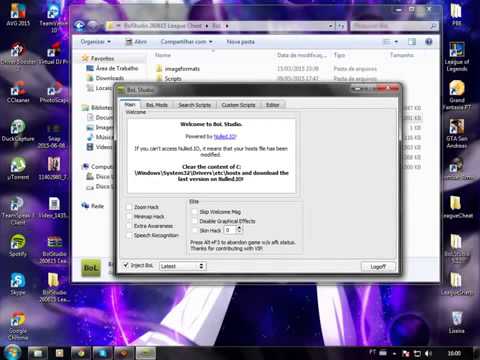
Task: Toggle the Extra Awareness checkbox
Action: tap(129, 226)
